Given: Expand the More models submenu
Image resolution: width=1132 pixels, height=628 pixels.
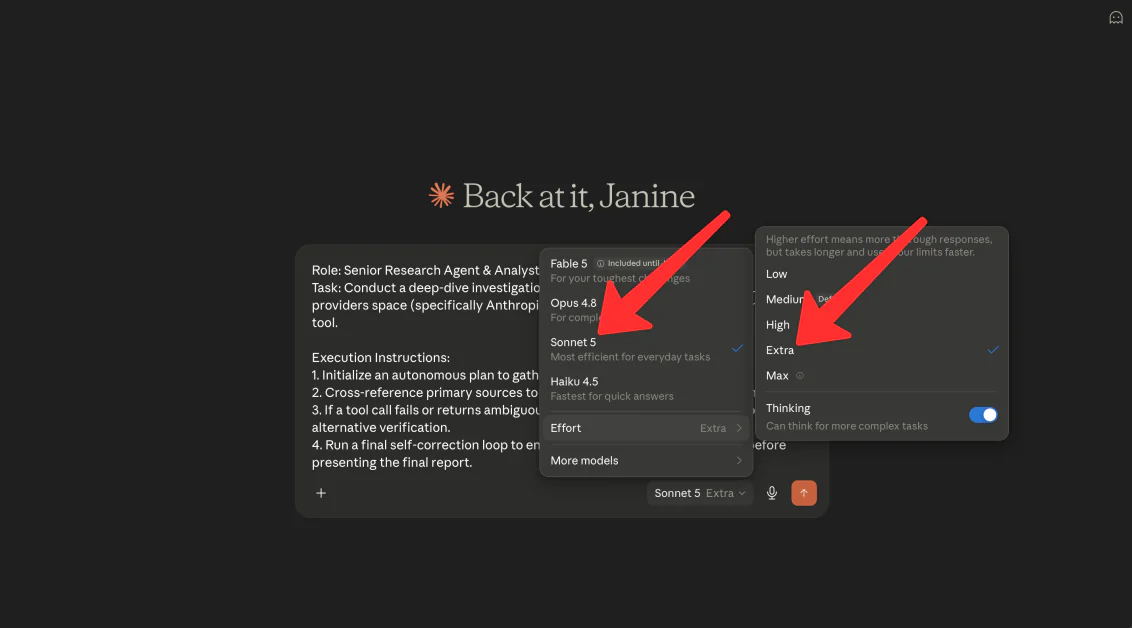Looking at the screenshot, I should [646, 461].
